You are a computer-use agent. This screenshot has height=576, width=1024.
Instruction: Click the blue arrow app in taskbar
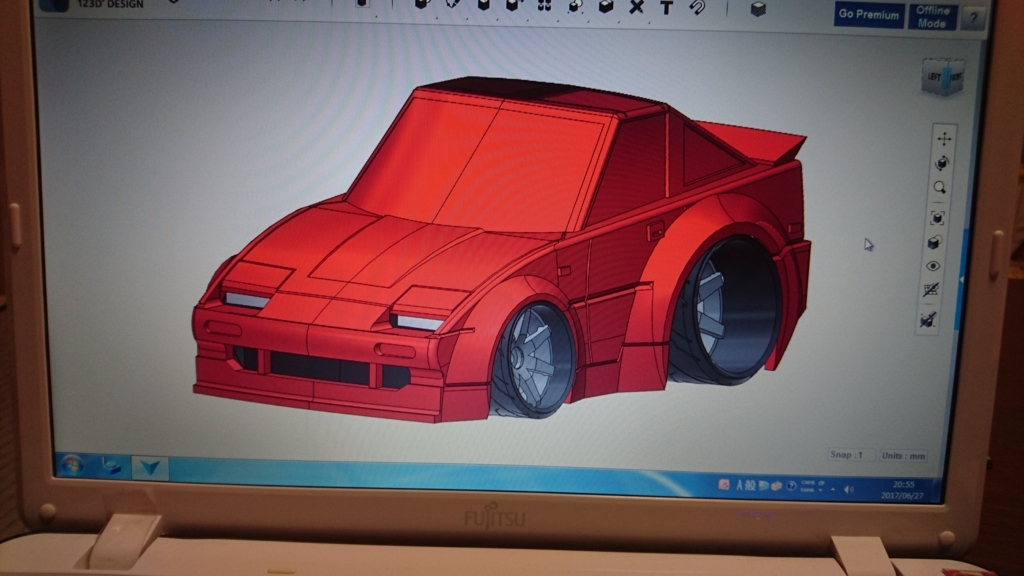click(150, 468)
